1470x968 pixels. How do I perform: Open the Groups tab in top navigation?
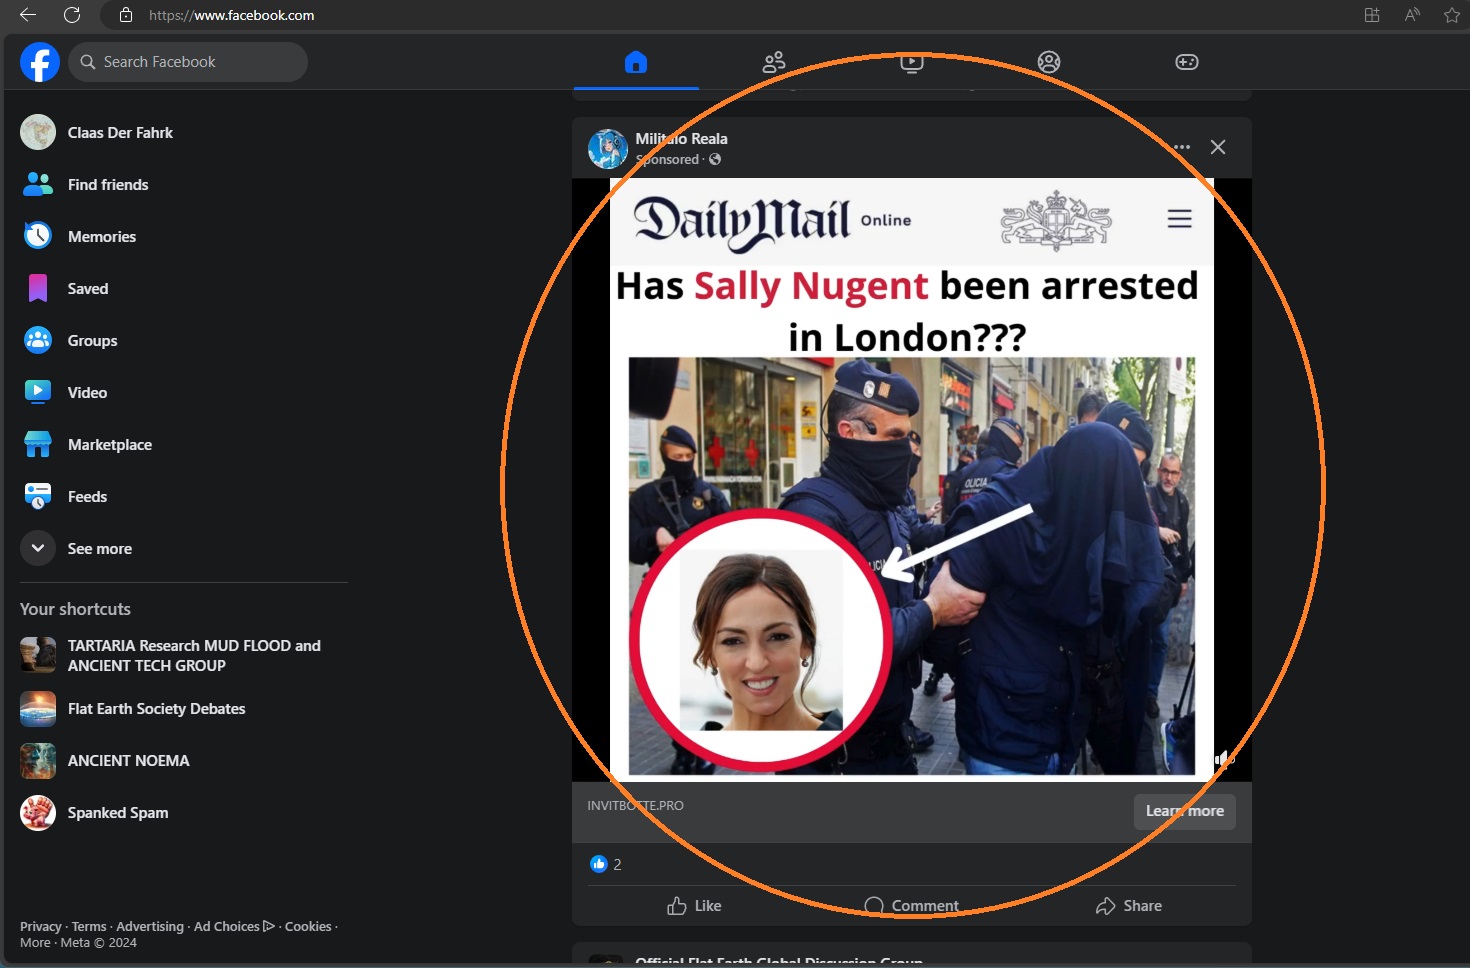(x=1049, y=62)
